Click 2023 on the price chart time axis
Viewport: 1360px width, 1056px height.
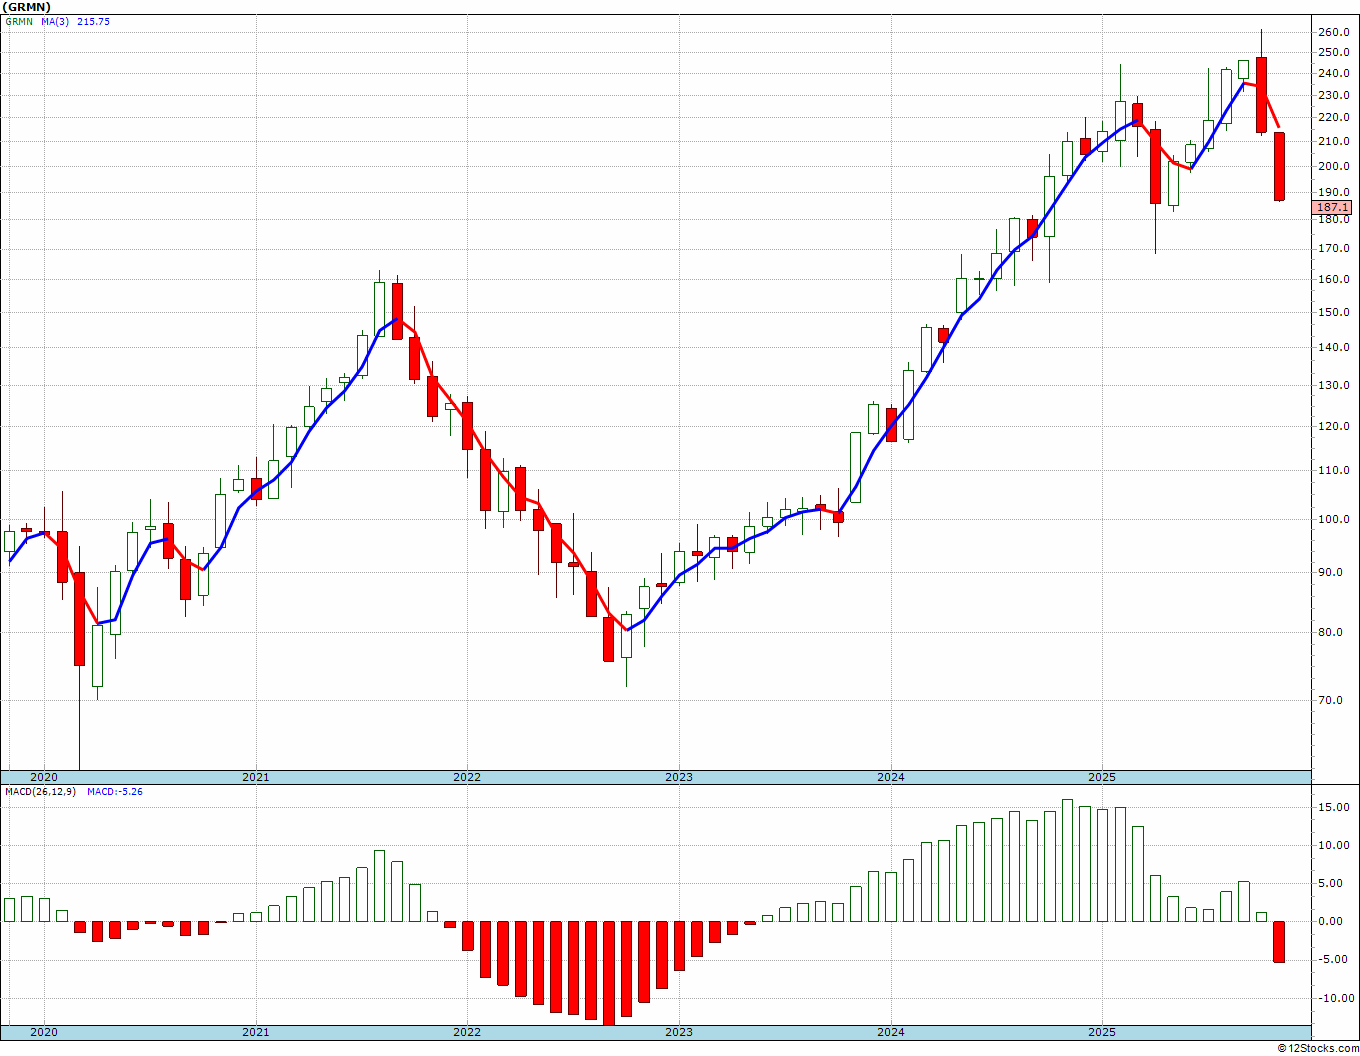679,777
